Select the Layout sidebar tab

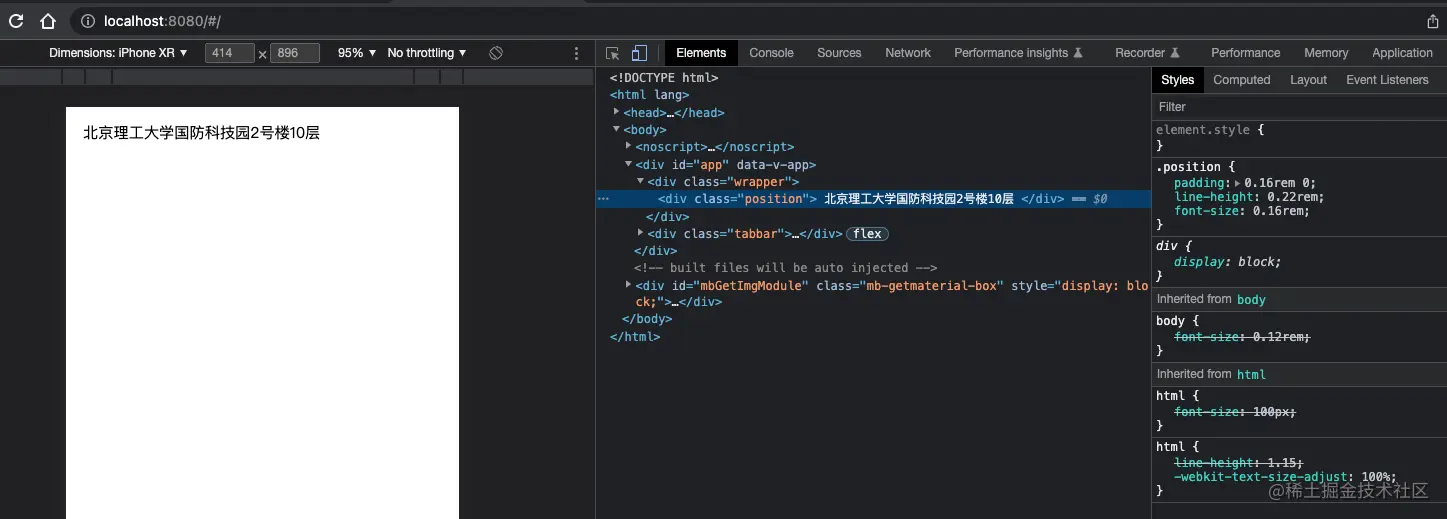click(x=1308, y=80)
